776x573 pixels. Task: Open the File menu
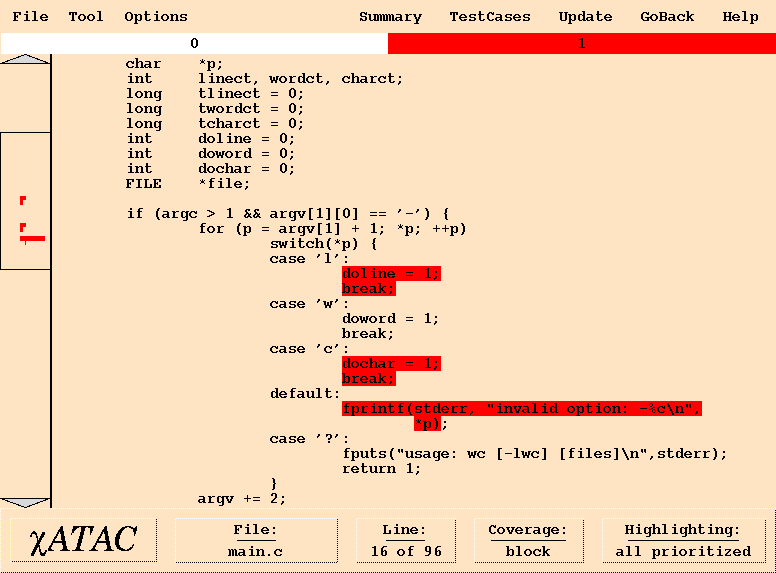(x=30, y=17)
